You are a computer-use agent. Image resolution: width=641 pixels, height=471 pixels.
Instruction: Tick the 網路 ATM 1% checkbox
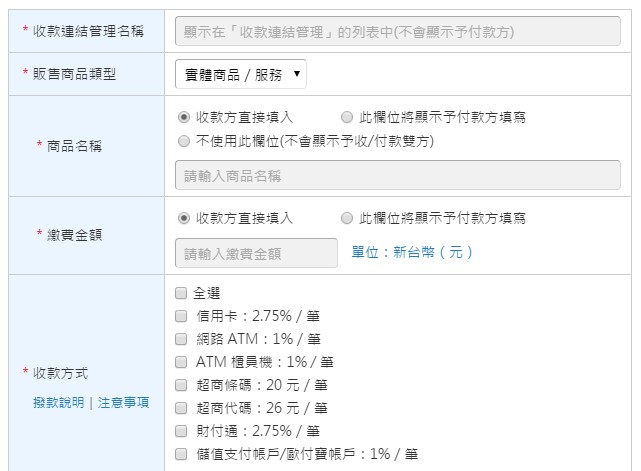click(181, 339)
